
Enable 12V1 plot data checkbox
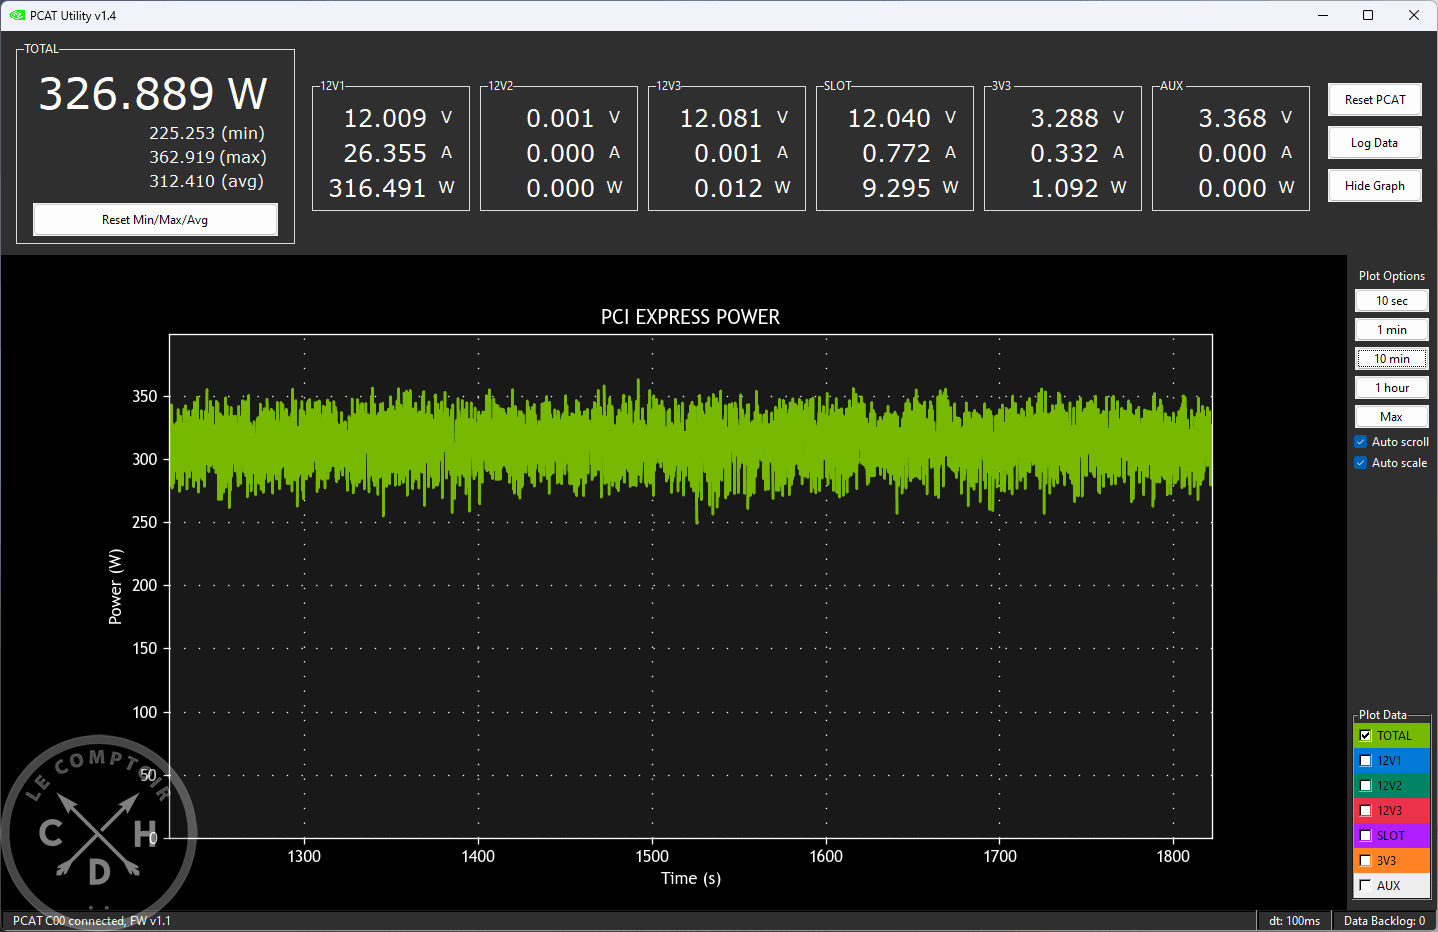(x=1365, y=761)
